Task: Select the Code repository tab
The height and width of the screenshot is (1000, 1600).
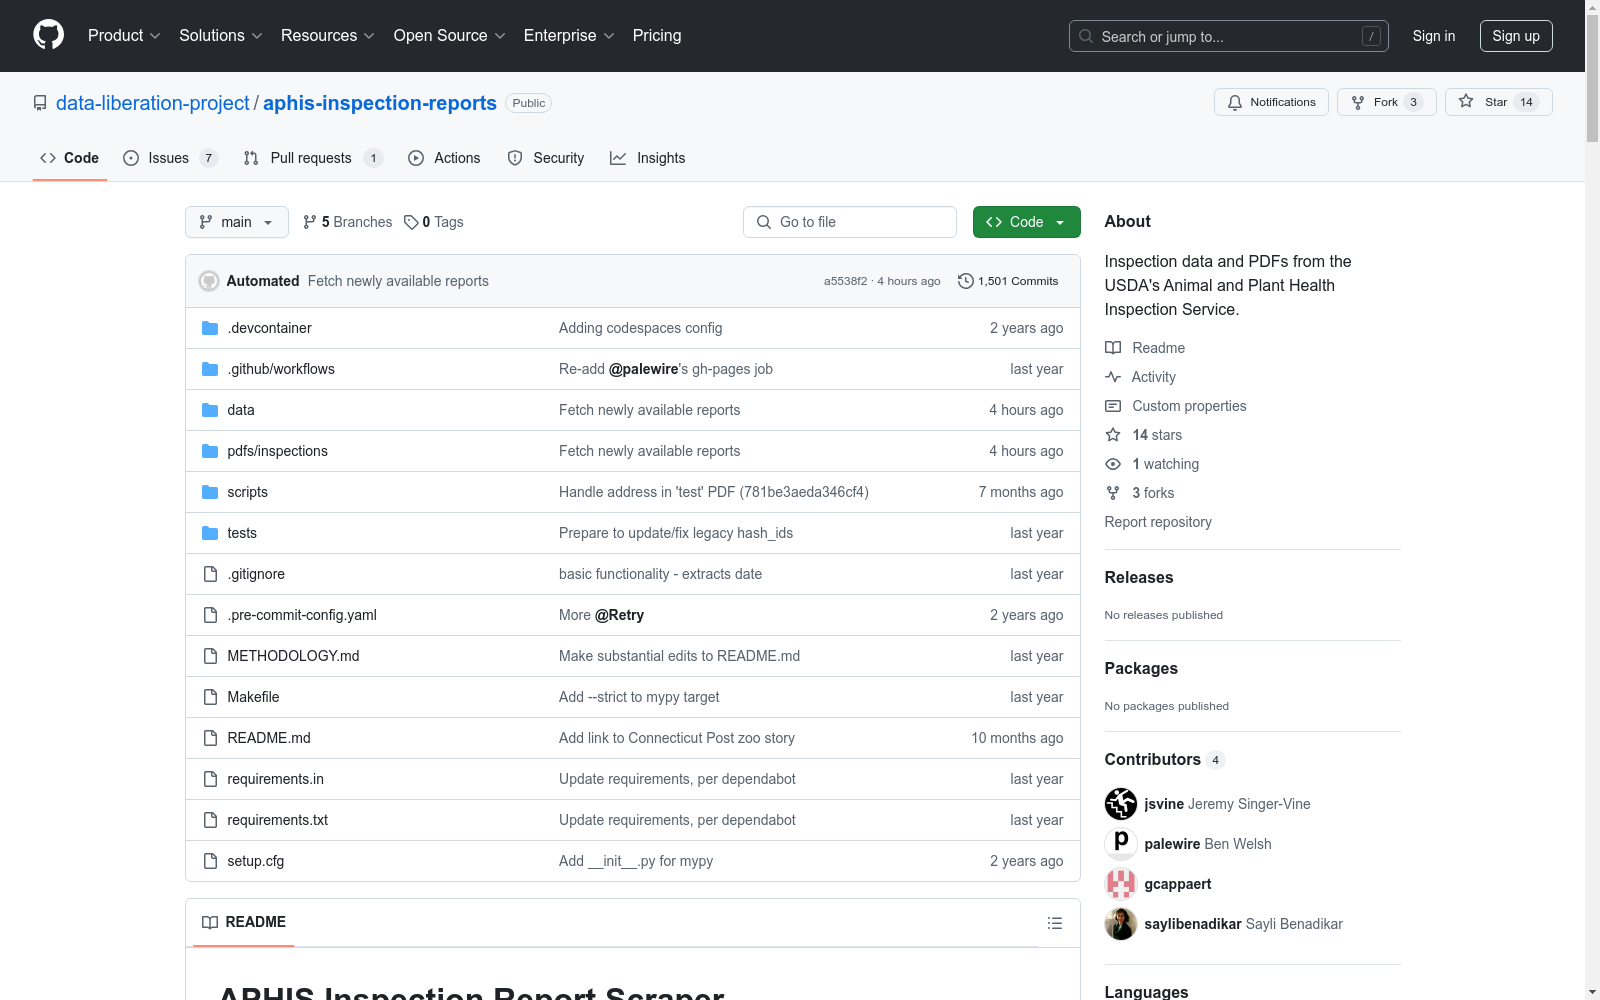Action: [70, 158]
